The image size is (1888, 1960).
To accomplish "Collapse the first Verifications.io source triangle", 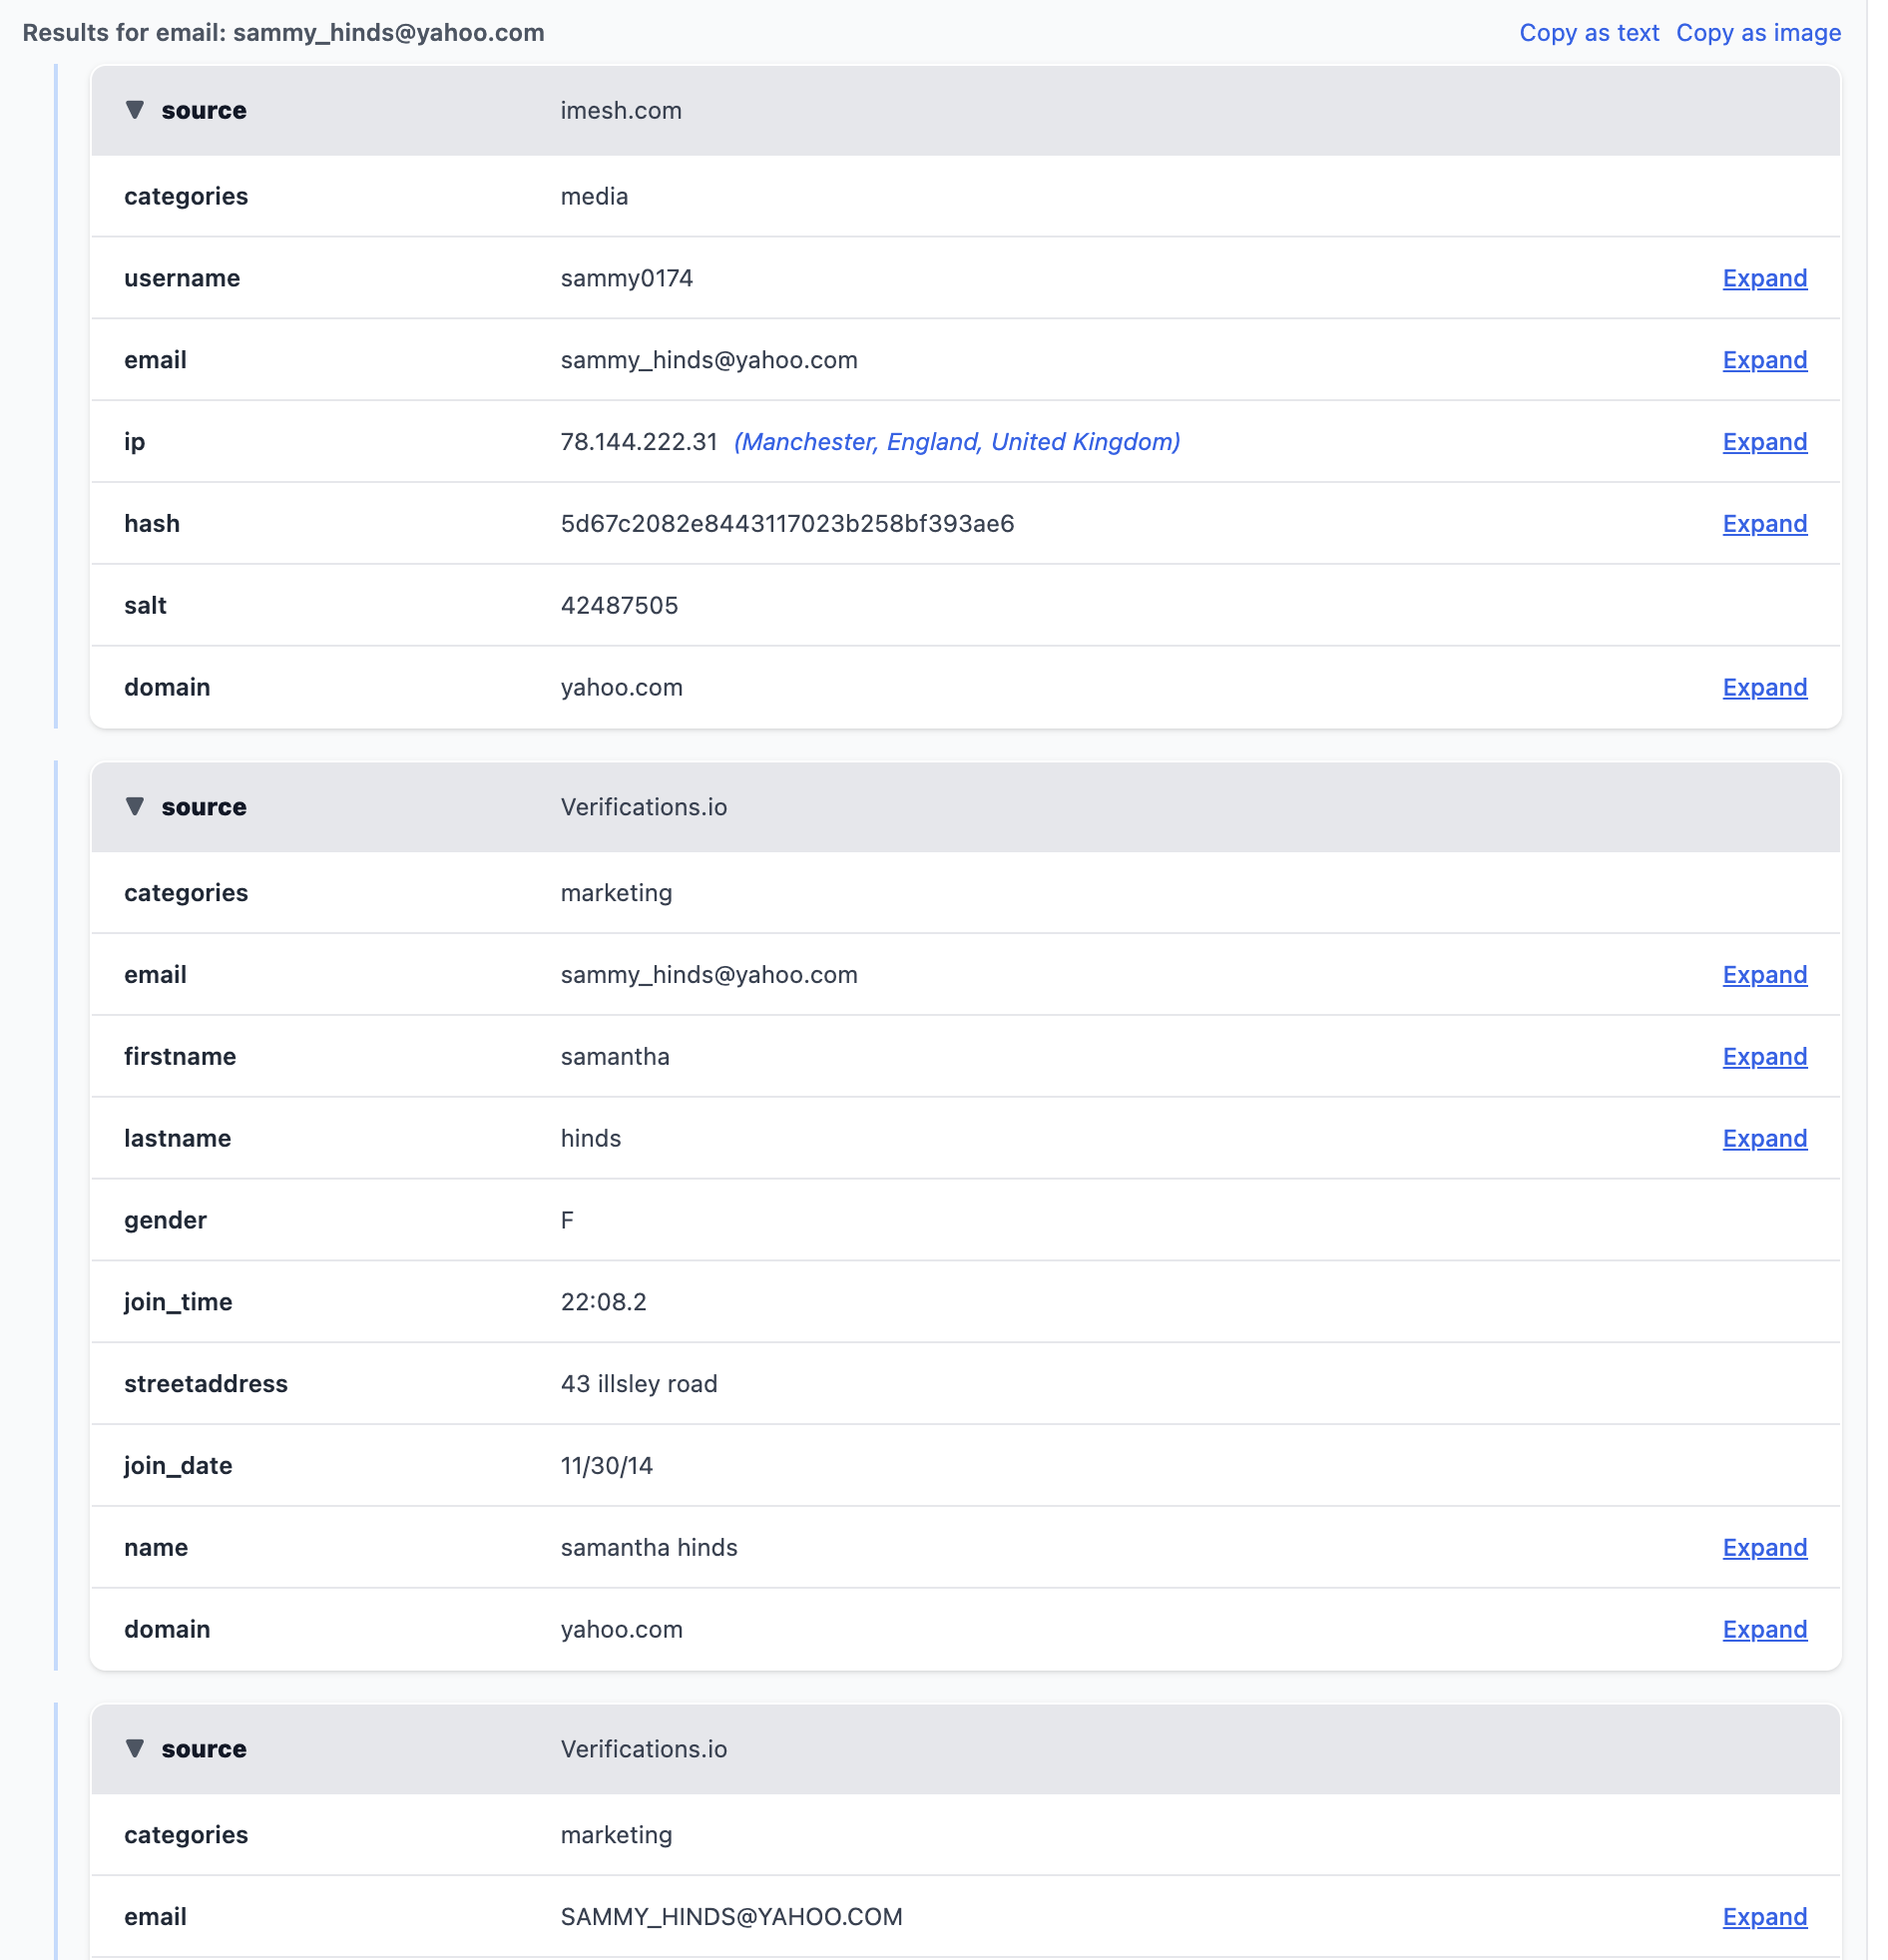I will point(135,807).
